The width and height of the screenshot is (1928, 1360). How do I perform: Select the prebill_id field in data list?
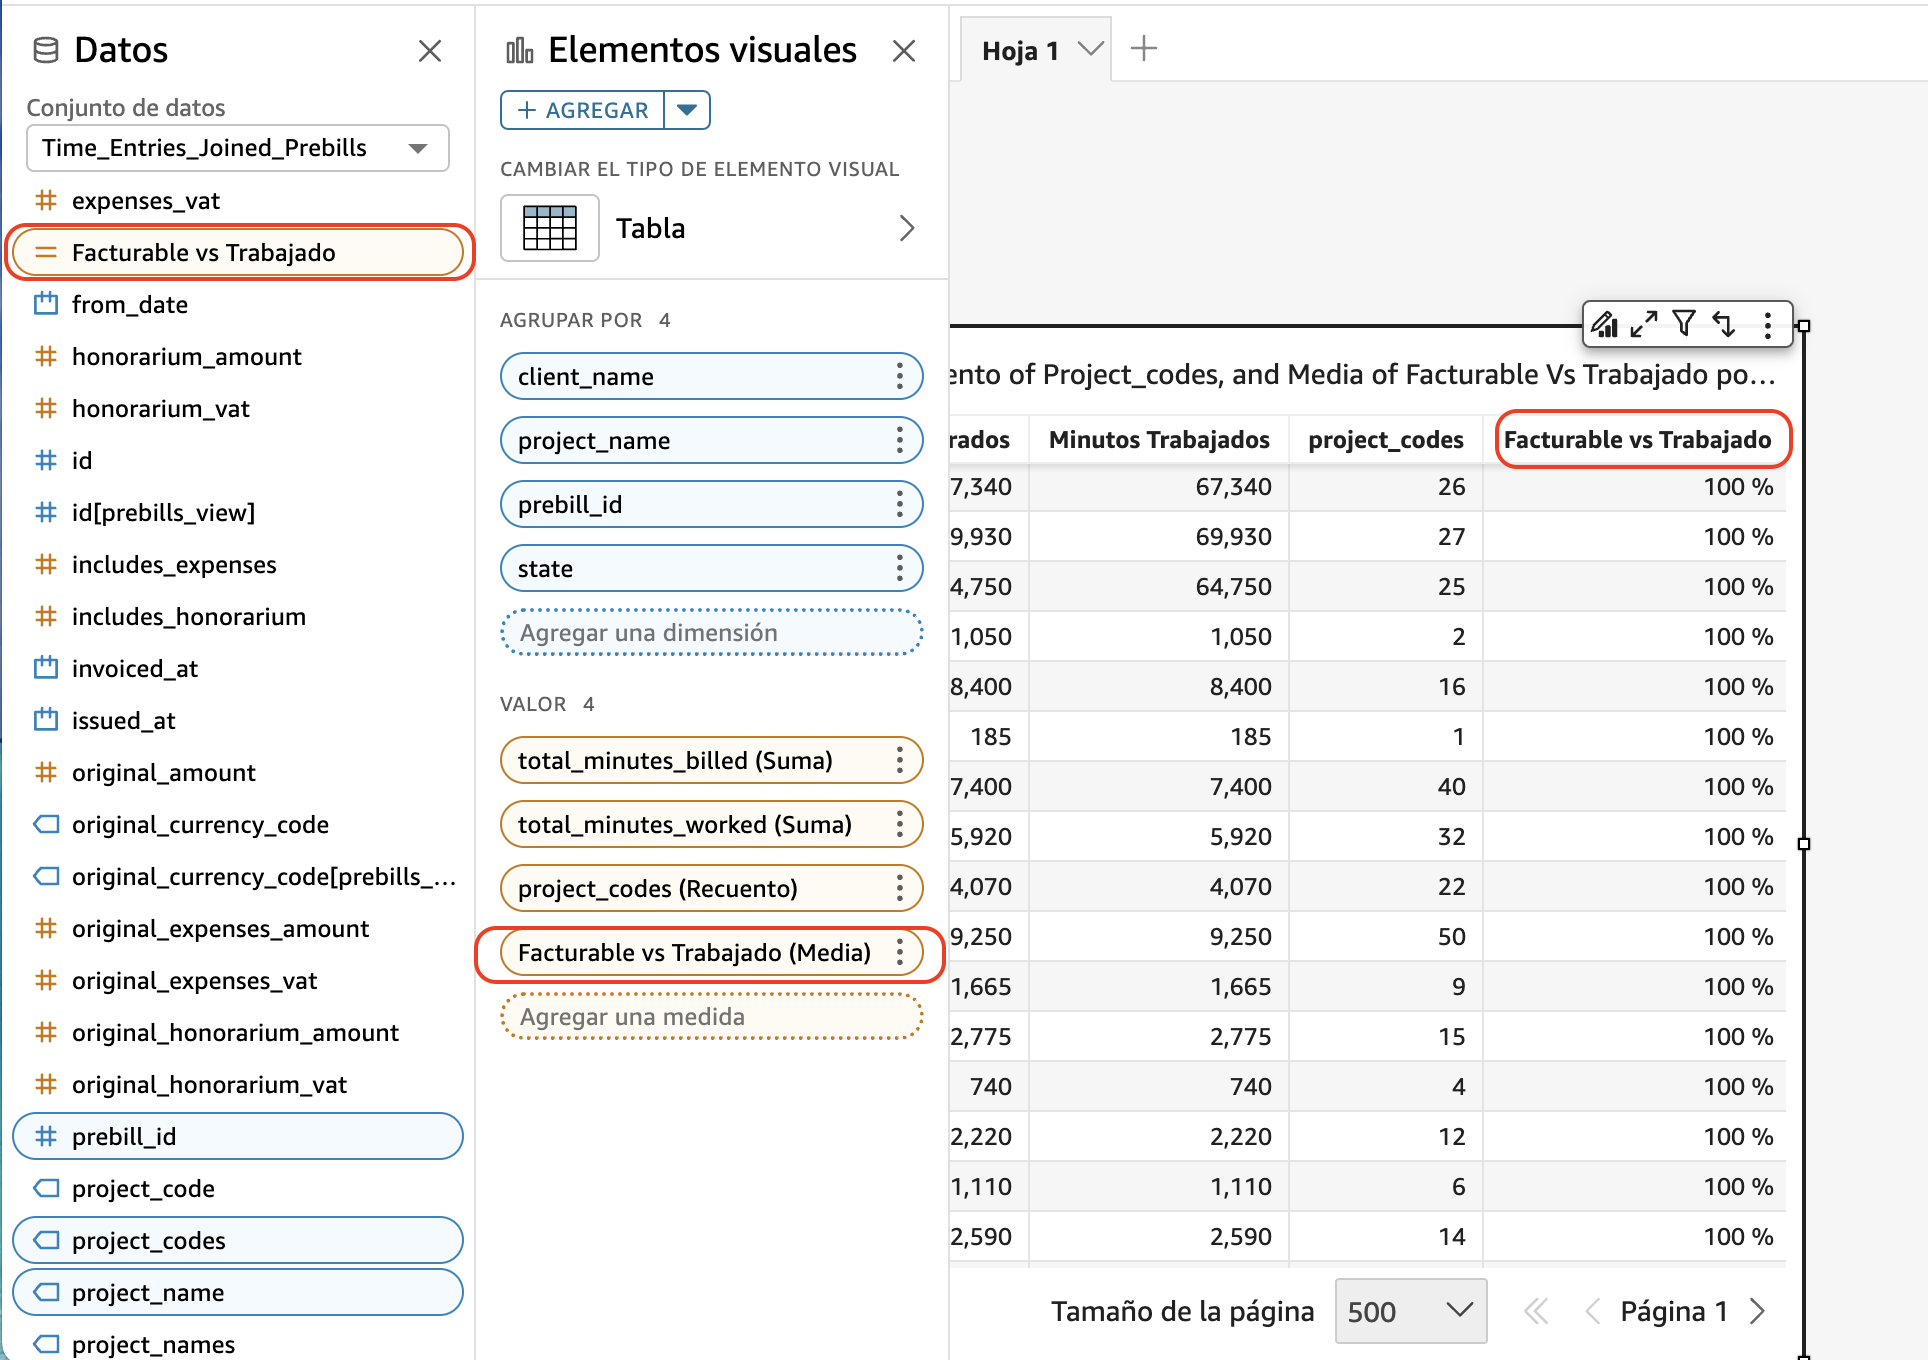pyautogui.click(x=238, y=1137)
